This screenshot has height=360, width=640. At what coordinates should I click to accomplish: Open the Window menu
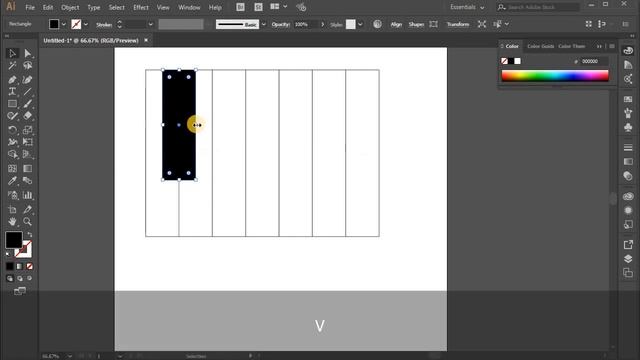point(189,7)
